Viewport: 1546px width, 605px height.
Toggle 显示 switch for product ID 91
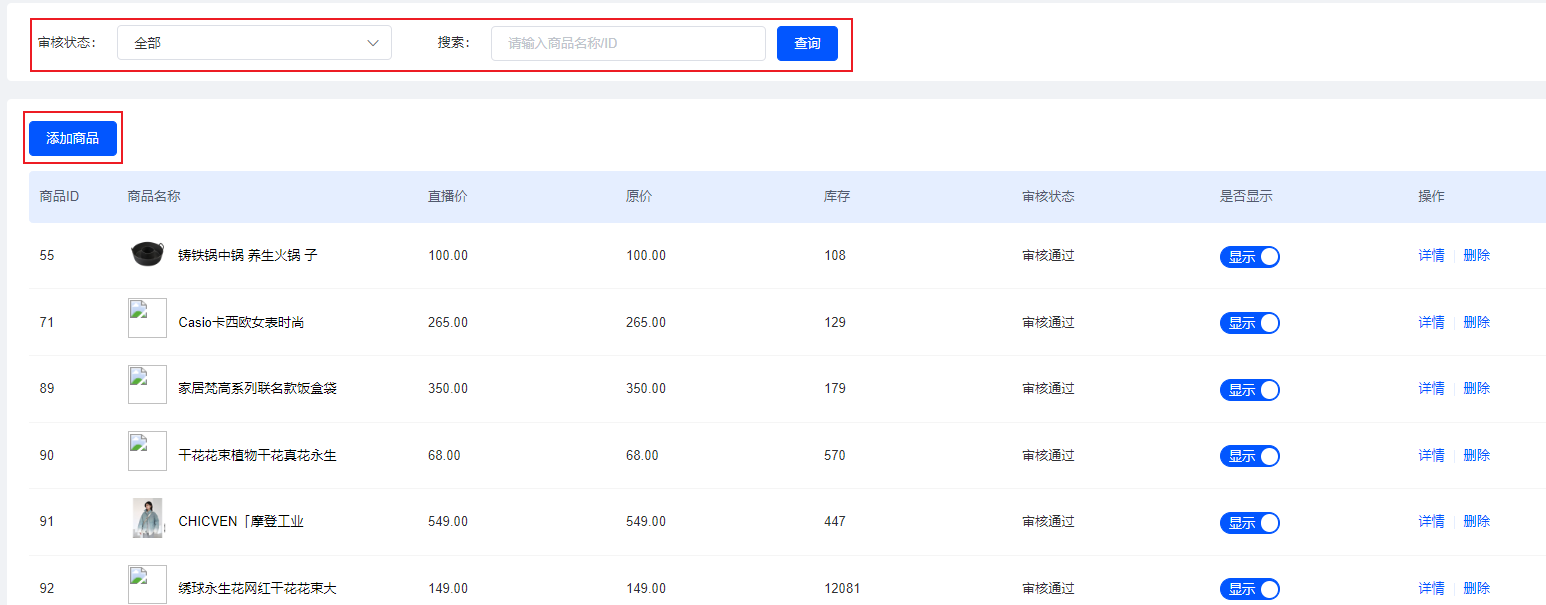(x=1249, y=523)
